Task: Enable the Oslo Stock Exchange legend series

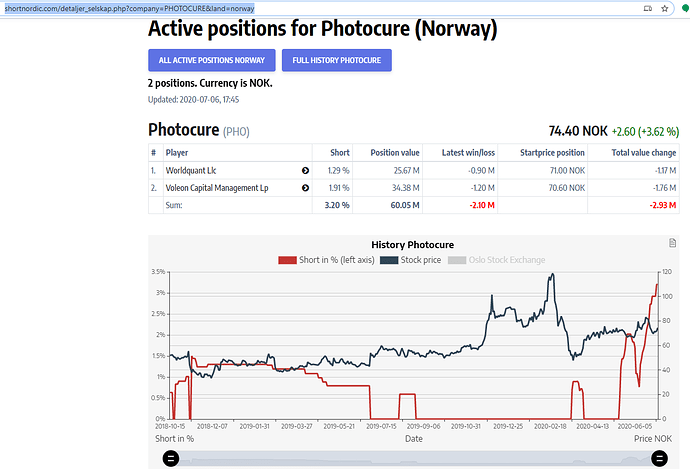Action: pos(496,260)
